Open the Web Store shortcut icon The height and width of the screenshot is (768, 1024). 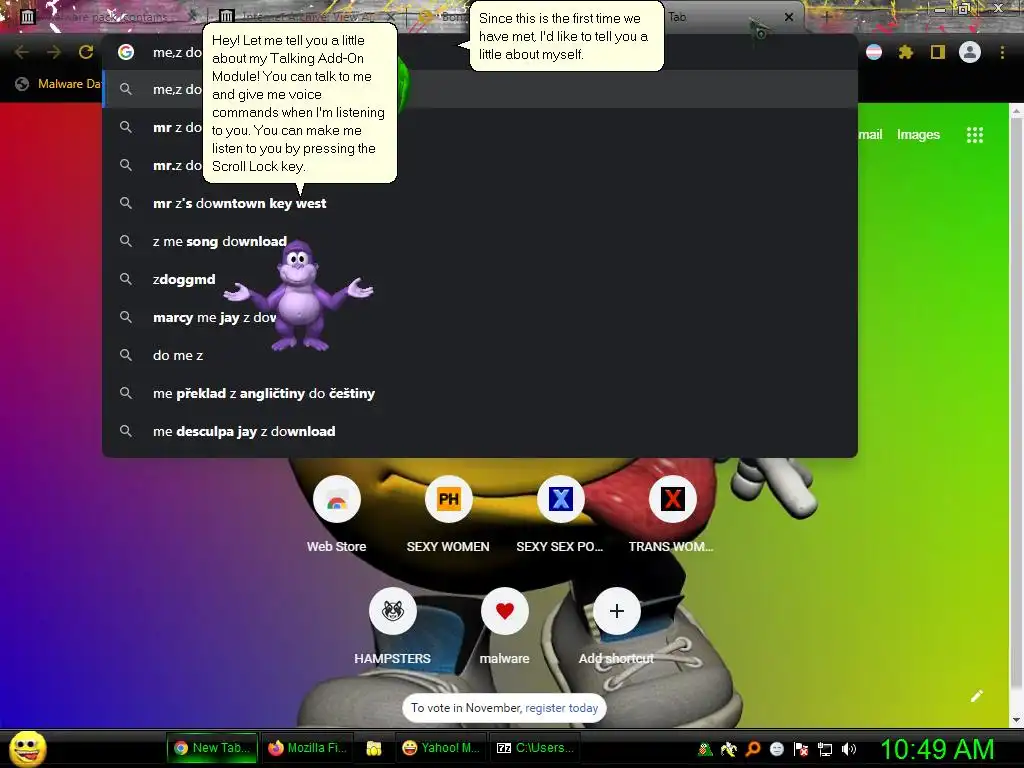337,500
